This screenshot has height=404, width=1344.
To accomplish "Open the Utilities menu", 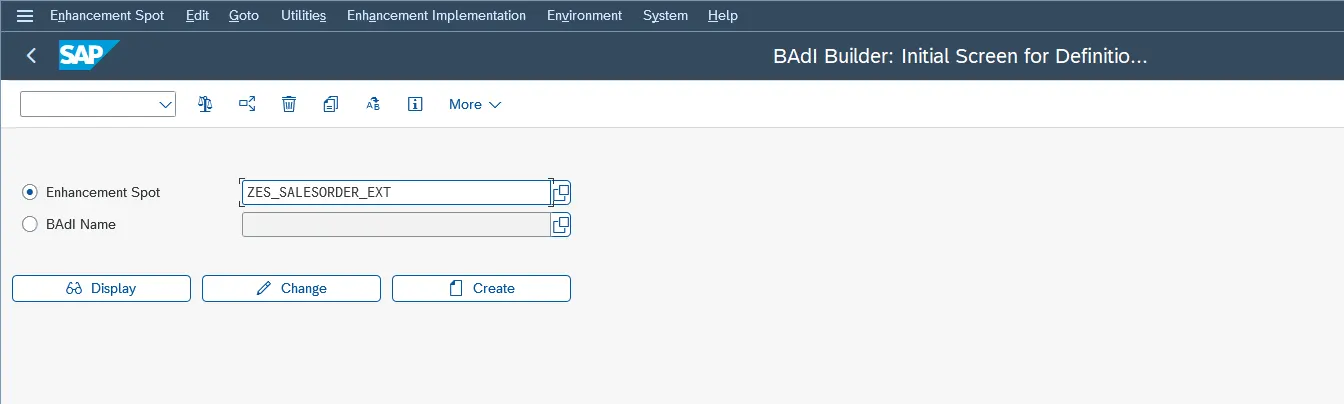I will pyautogui.click(x=303, y=16).
